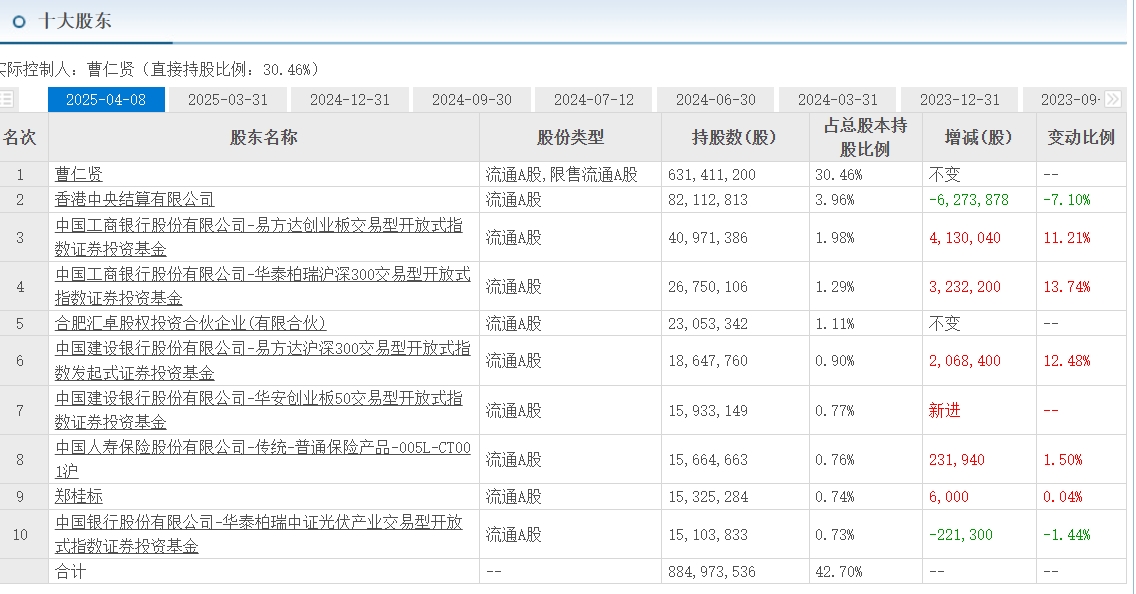Click holdings value 15,325,284
Viewport: 1136px width, 594px height.
(708, 497)
